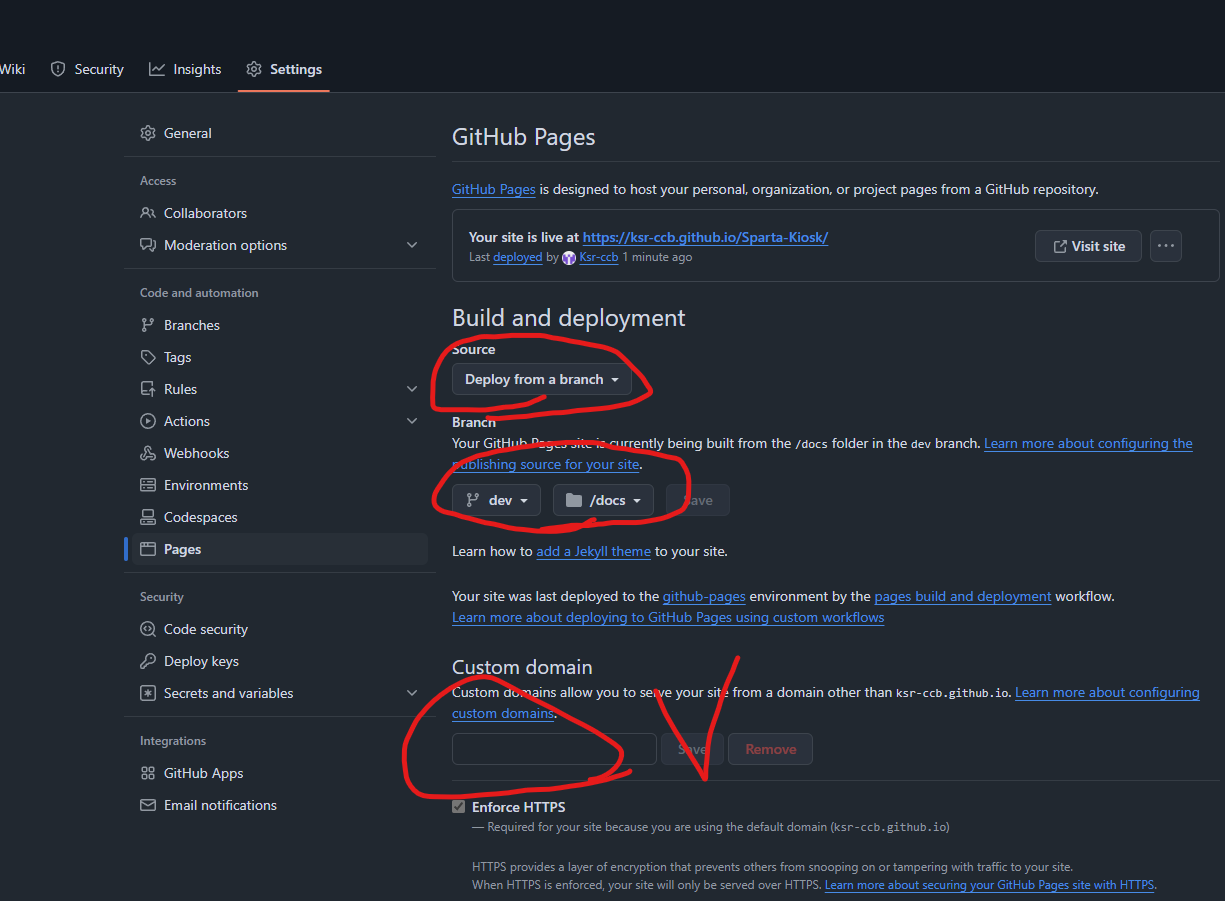
Task: Open the Wiki tab
Action: (13, 69)
